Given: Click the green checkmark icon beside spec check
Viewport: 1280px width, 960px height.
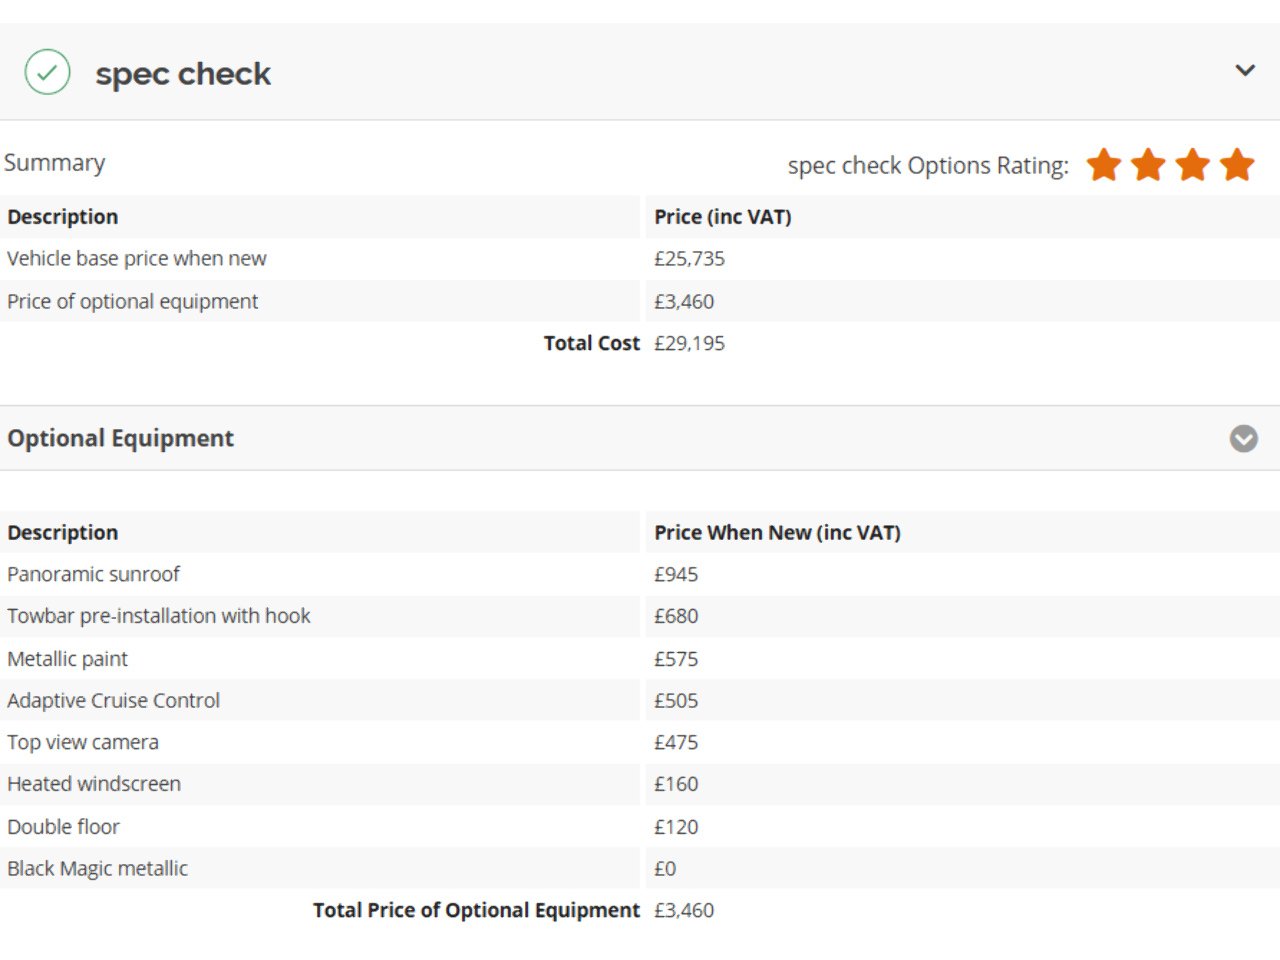Looking at the screenshot, I should pos(47,72).
